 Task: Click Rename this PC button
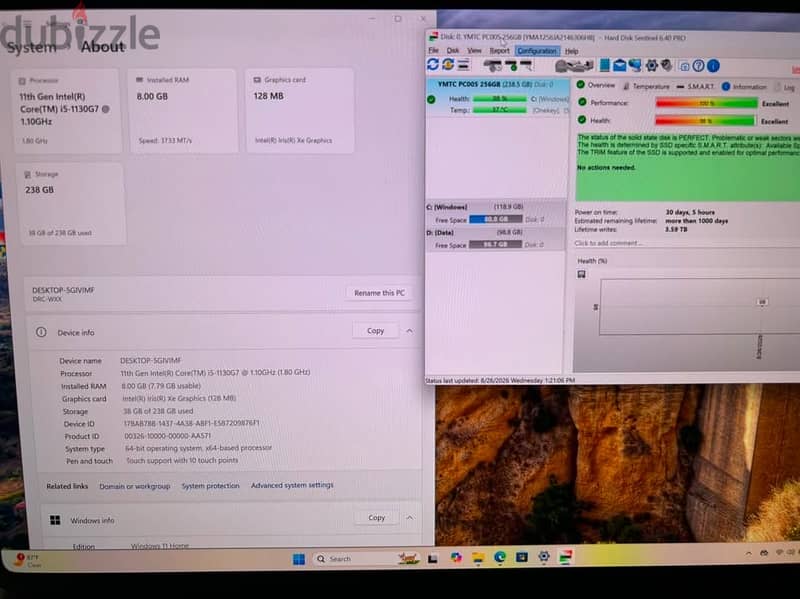(x=379, y=293)
